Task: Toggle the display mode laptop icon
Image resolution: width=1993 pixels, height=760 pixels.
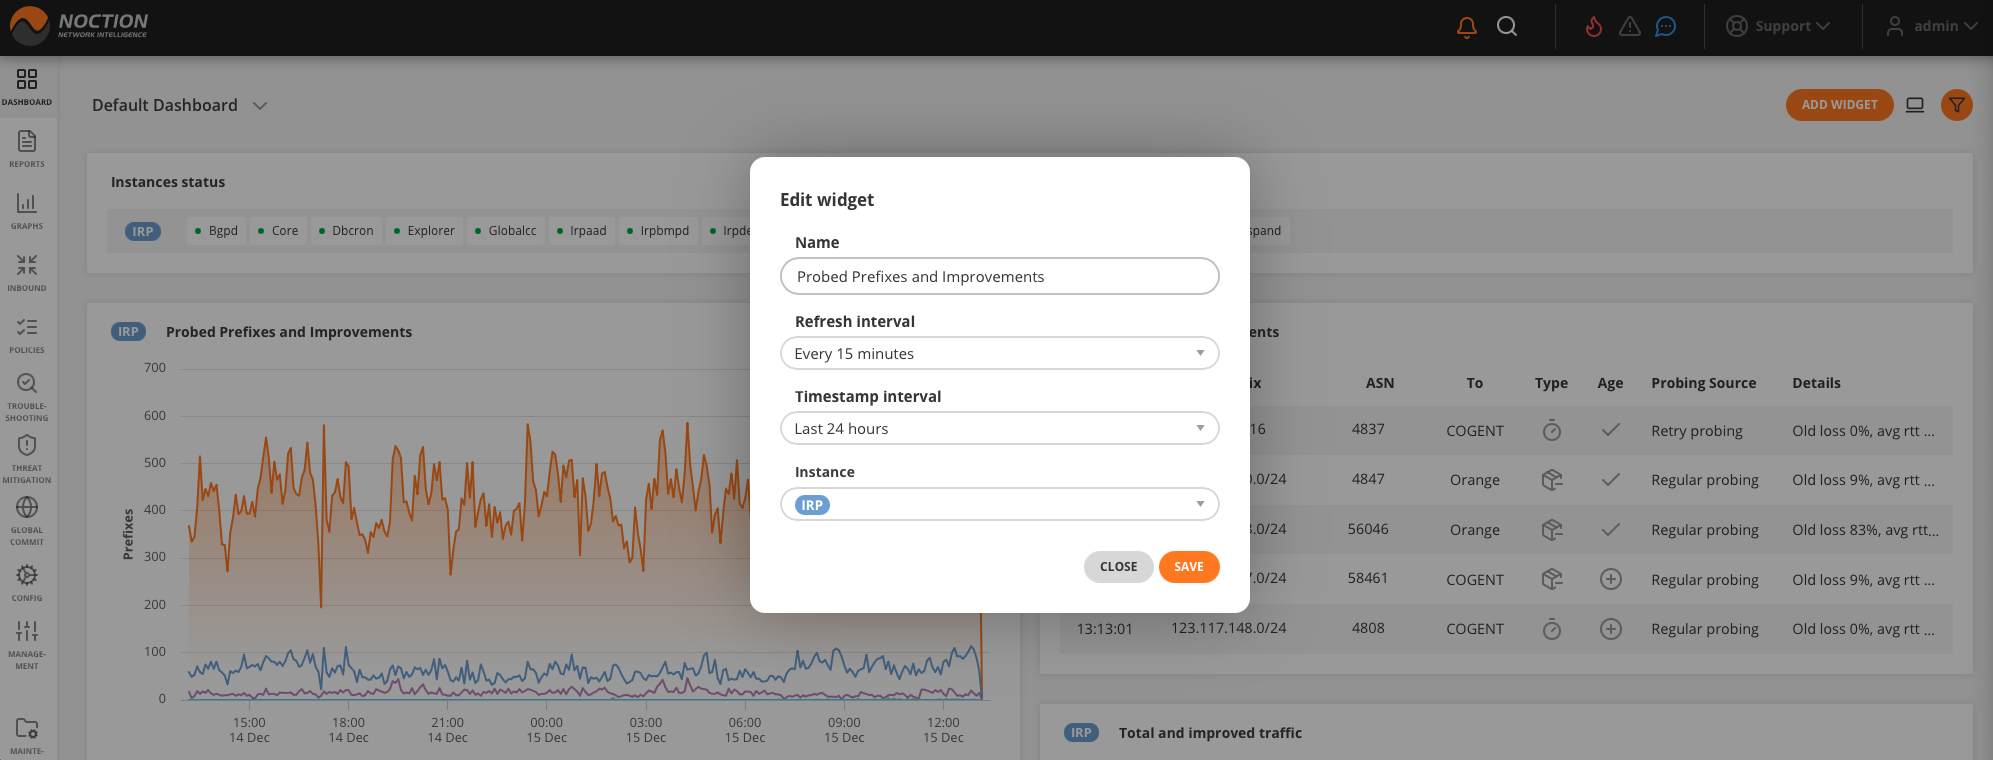Action: point(1914,105)
